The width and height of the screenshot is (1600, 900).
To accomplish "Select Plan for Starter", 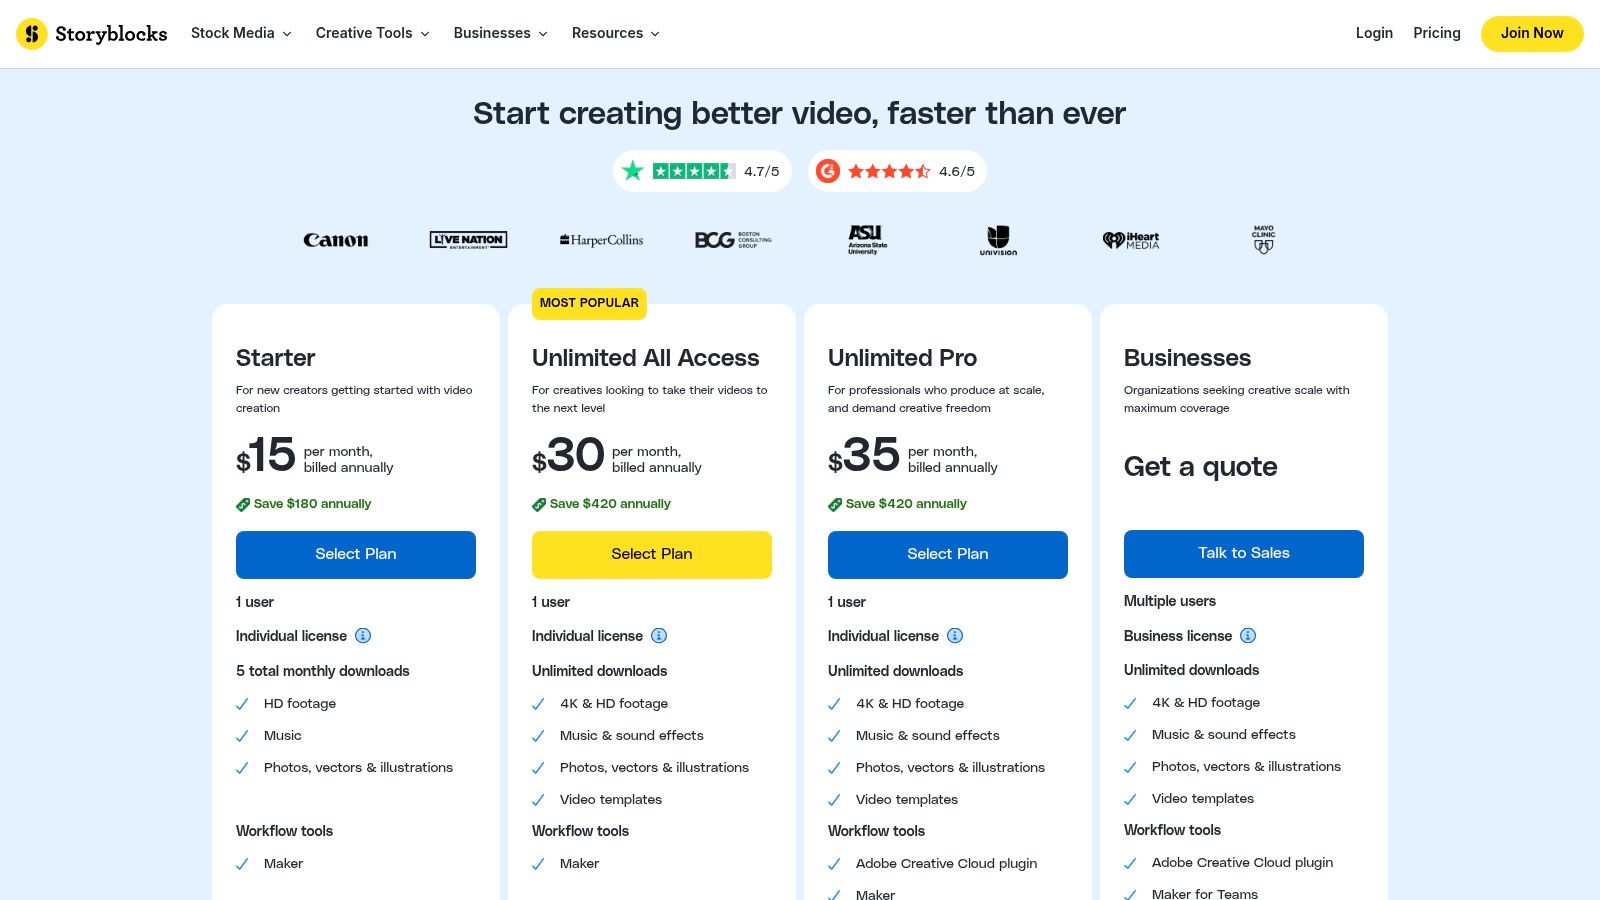I will [356, 555].
